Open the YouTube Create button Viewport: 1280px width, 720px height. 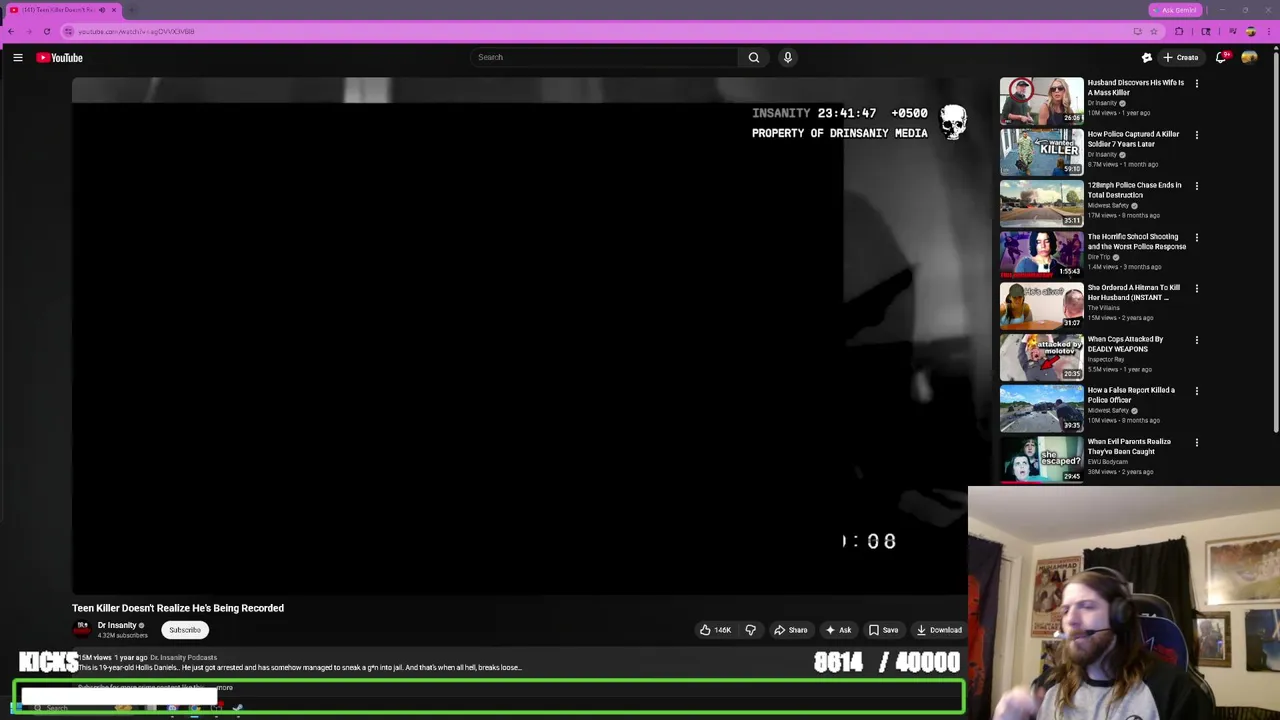1181,58
